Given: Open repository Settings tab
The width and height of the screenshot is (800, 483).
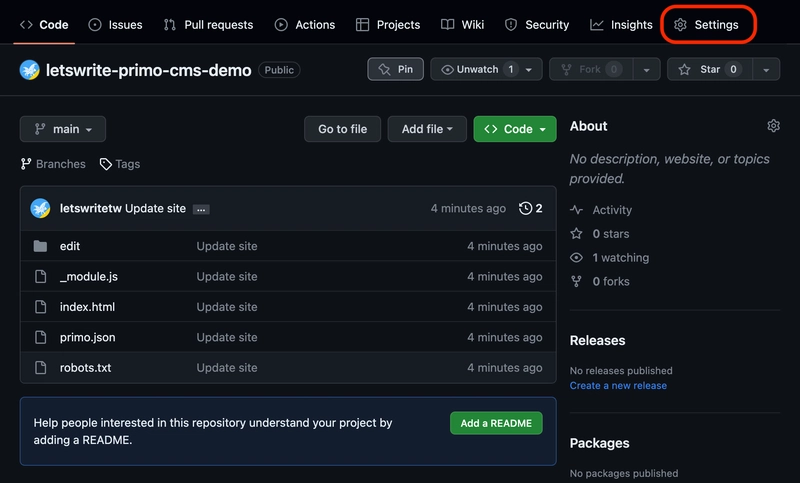Looking at the screenshot, I should pos(706,24).
